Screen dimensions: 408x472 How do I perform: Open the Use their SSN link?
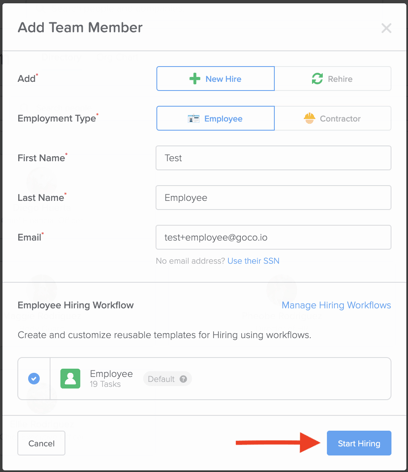click(253, 261)
